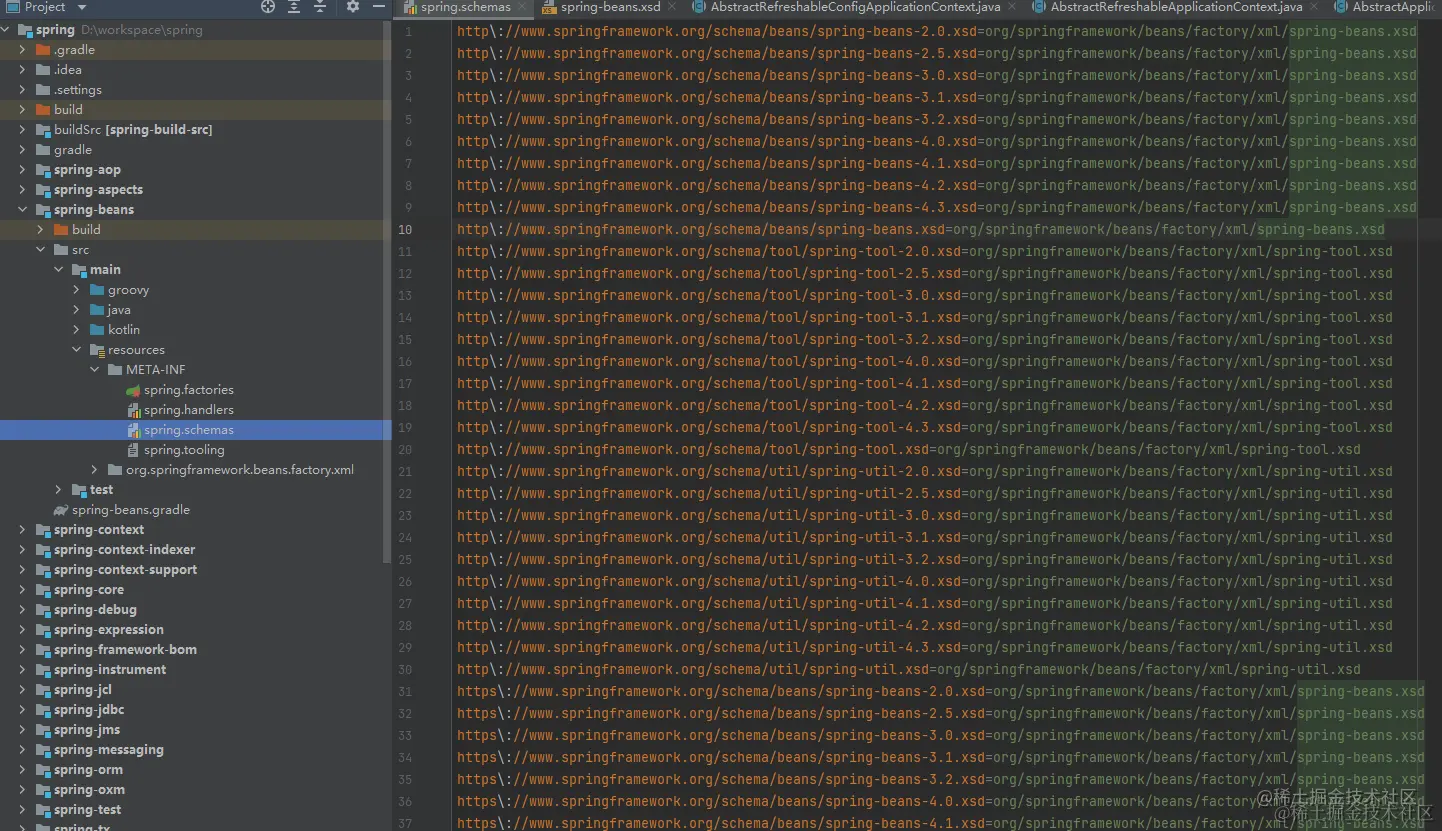1442x831 pixels.
Task: Open the AbstractRefreshableConfigApplicationContext.java tab
Action: point(855,7)
